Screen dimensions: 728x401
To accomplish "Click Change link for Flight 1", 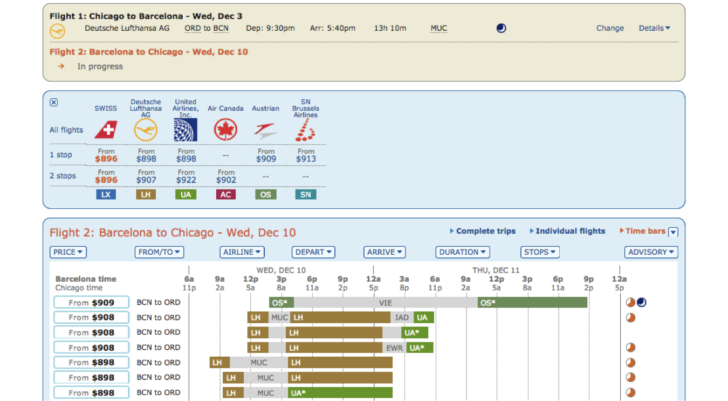I will click(x=610, y=28).
